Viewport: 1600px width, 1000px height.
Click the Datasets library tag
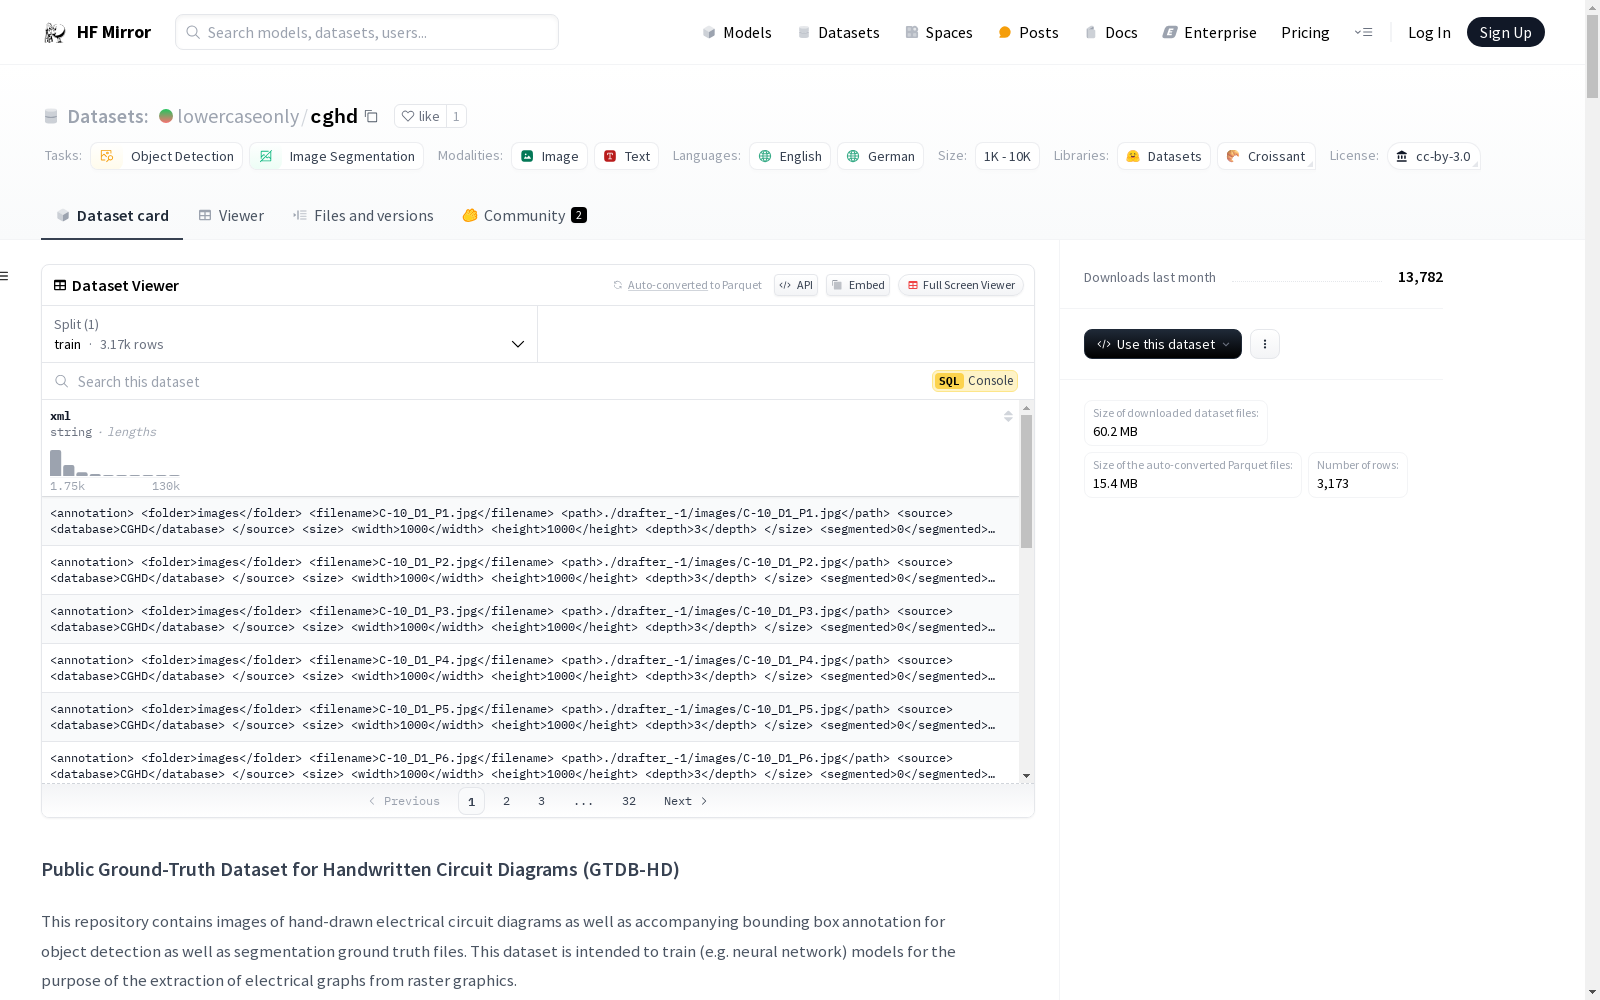pyautogui.click(x=1164, y=156)
